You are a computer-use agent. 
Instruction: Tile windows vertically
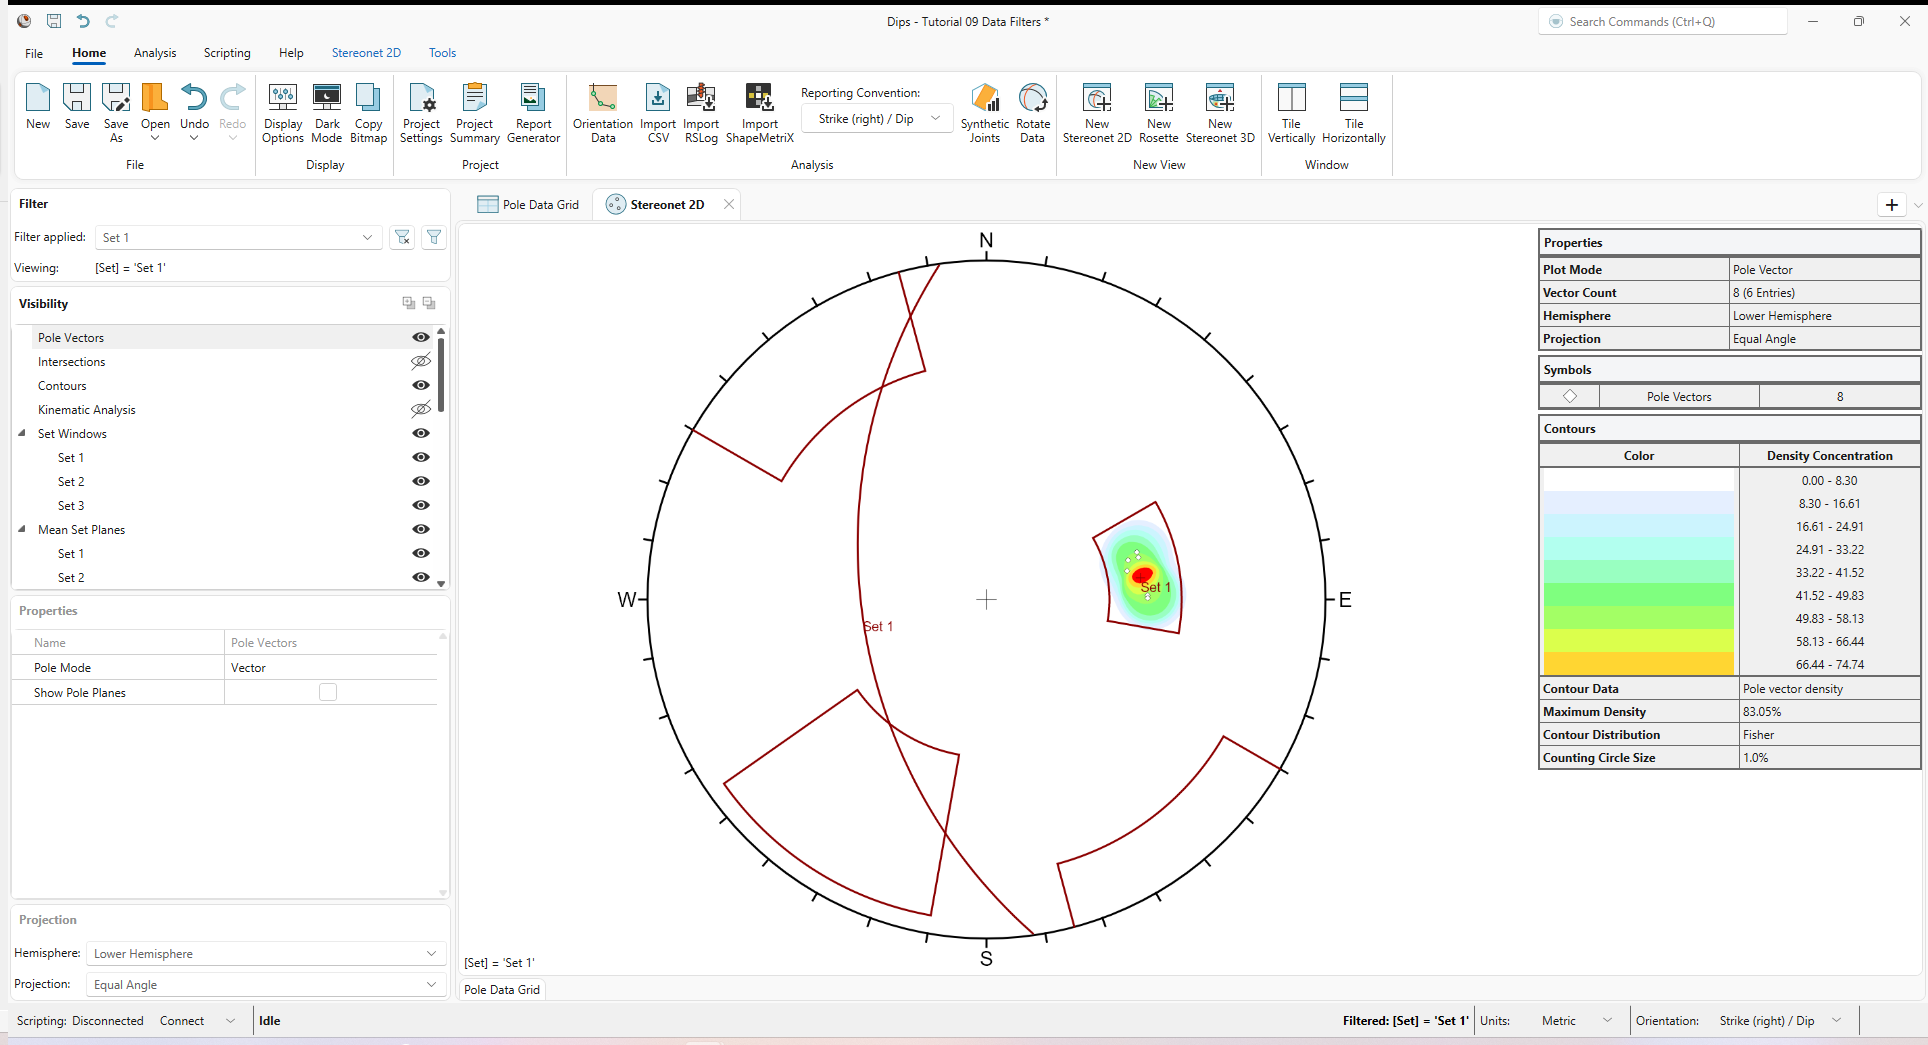click(1291, 110)
